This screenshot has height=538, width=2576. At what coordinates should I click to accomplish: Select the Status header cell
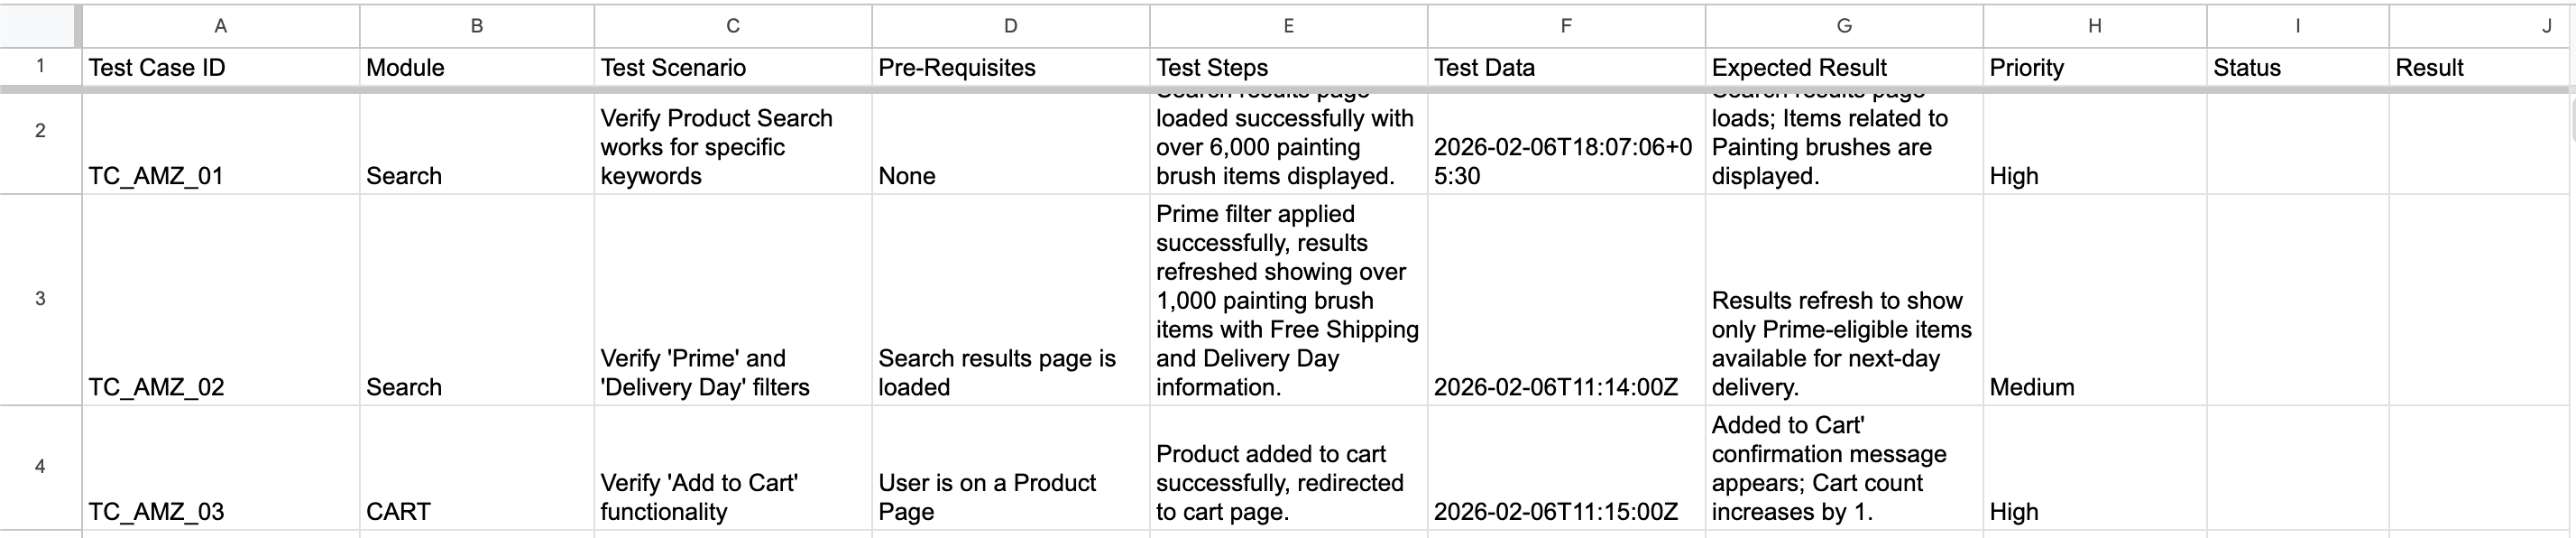click(2298, 67)
